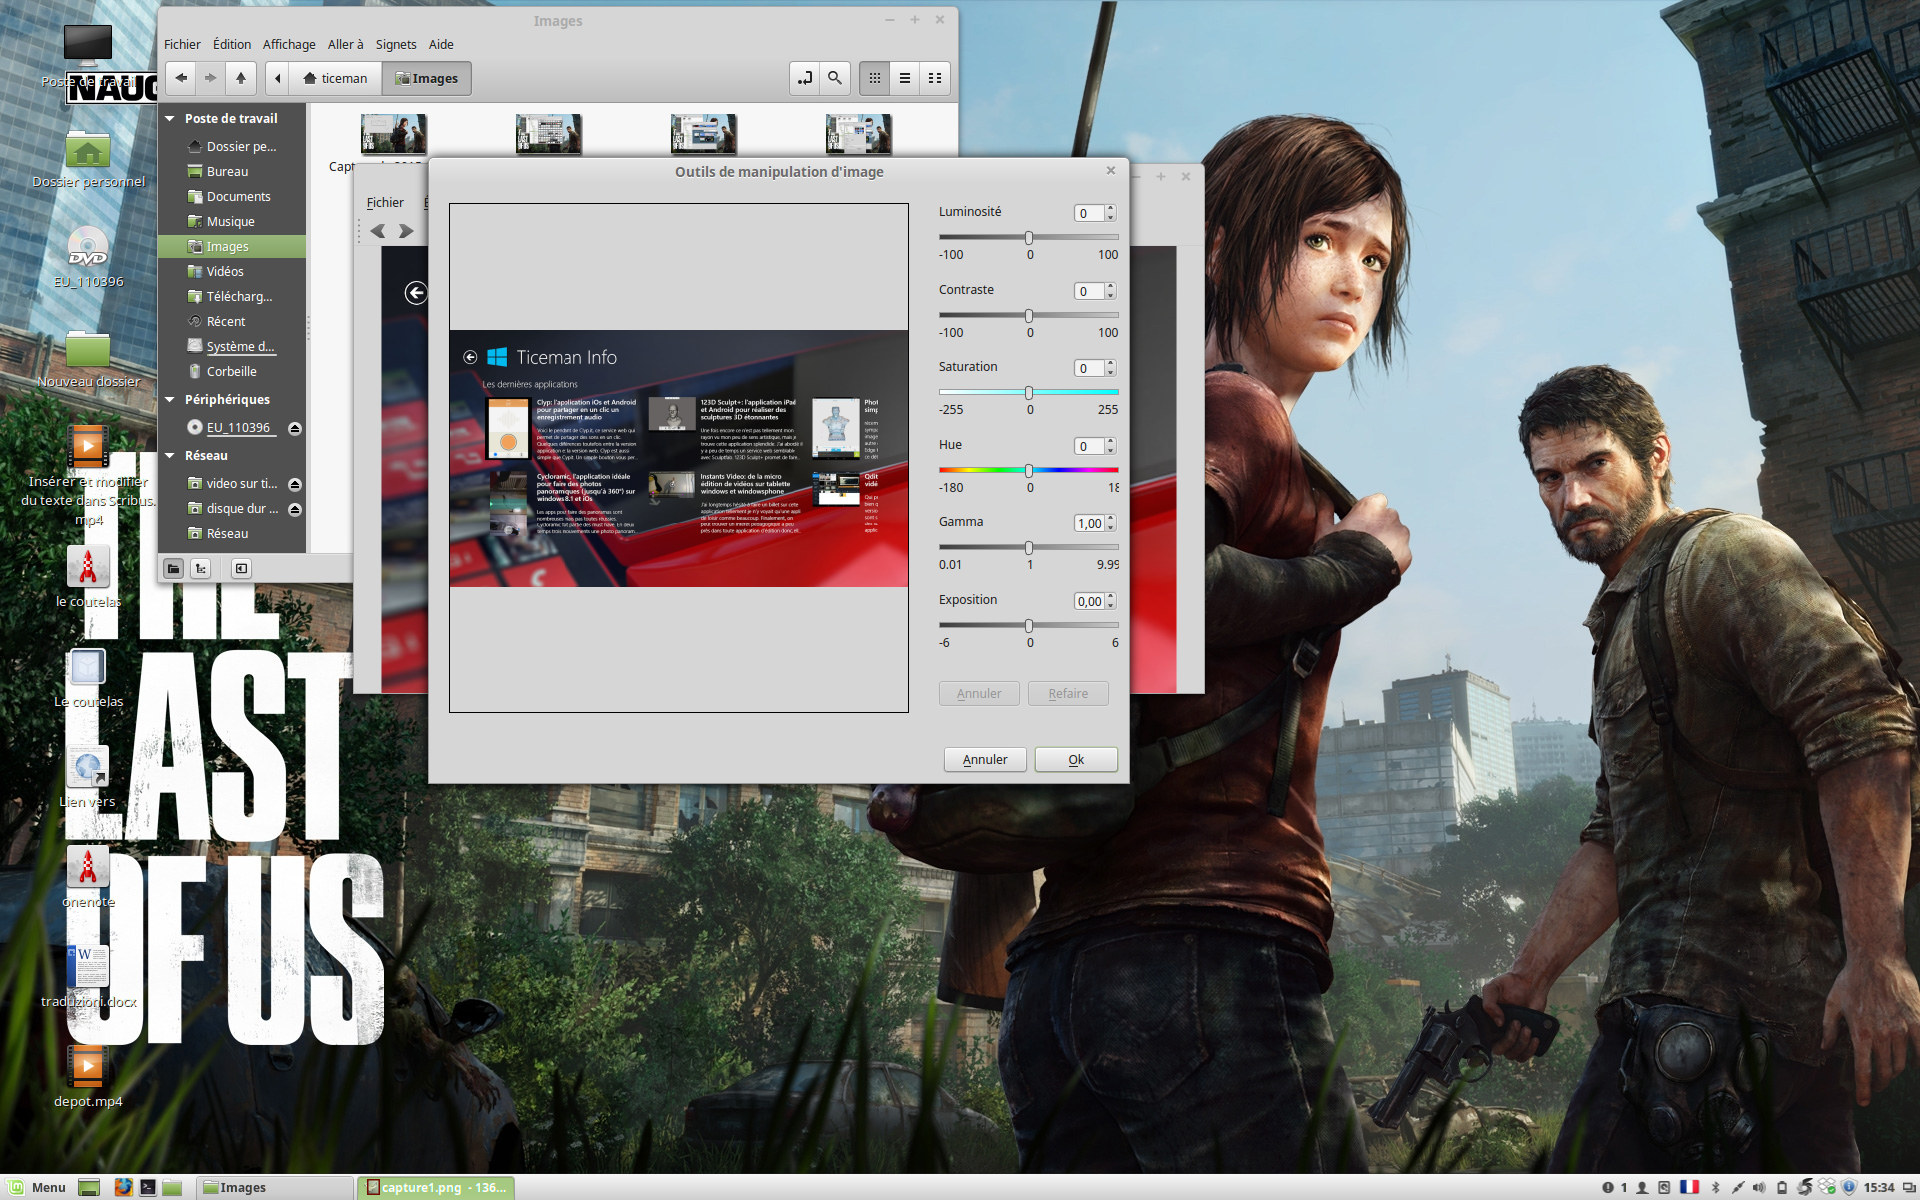Screen dimensions: 1920x1200
Task: Increase the Saturation spinner value
Action: tap(1111, 364)
